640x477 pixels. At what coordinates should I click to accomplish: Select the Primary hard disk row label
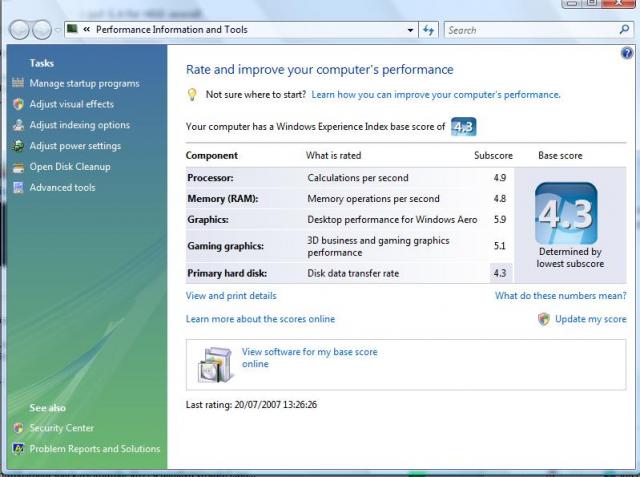point(227,273)
